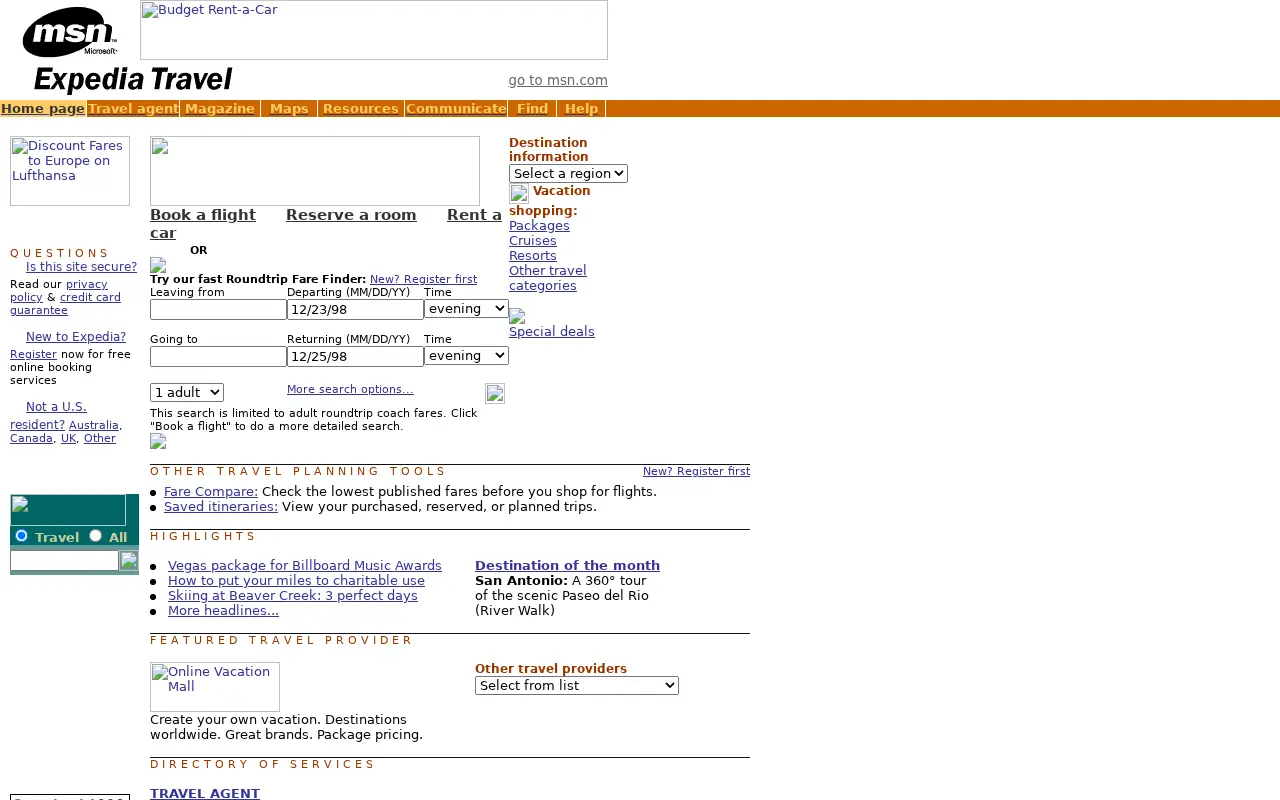1280x800 pixels.
Task: Click the TRAVEL AGENT directory link
Action: coord(205,793)
